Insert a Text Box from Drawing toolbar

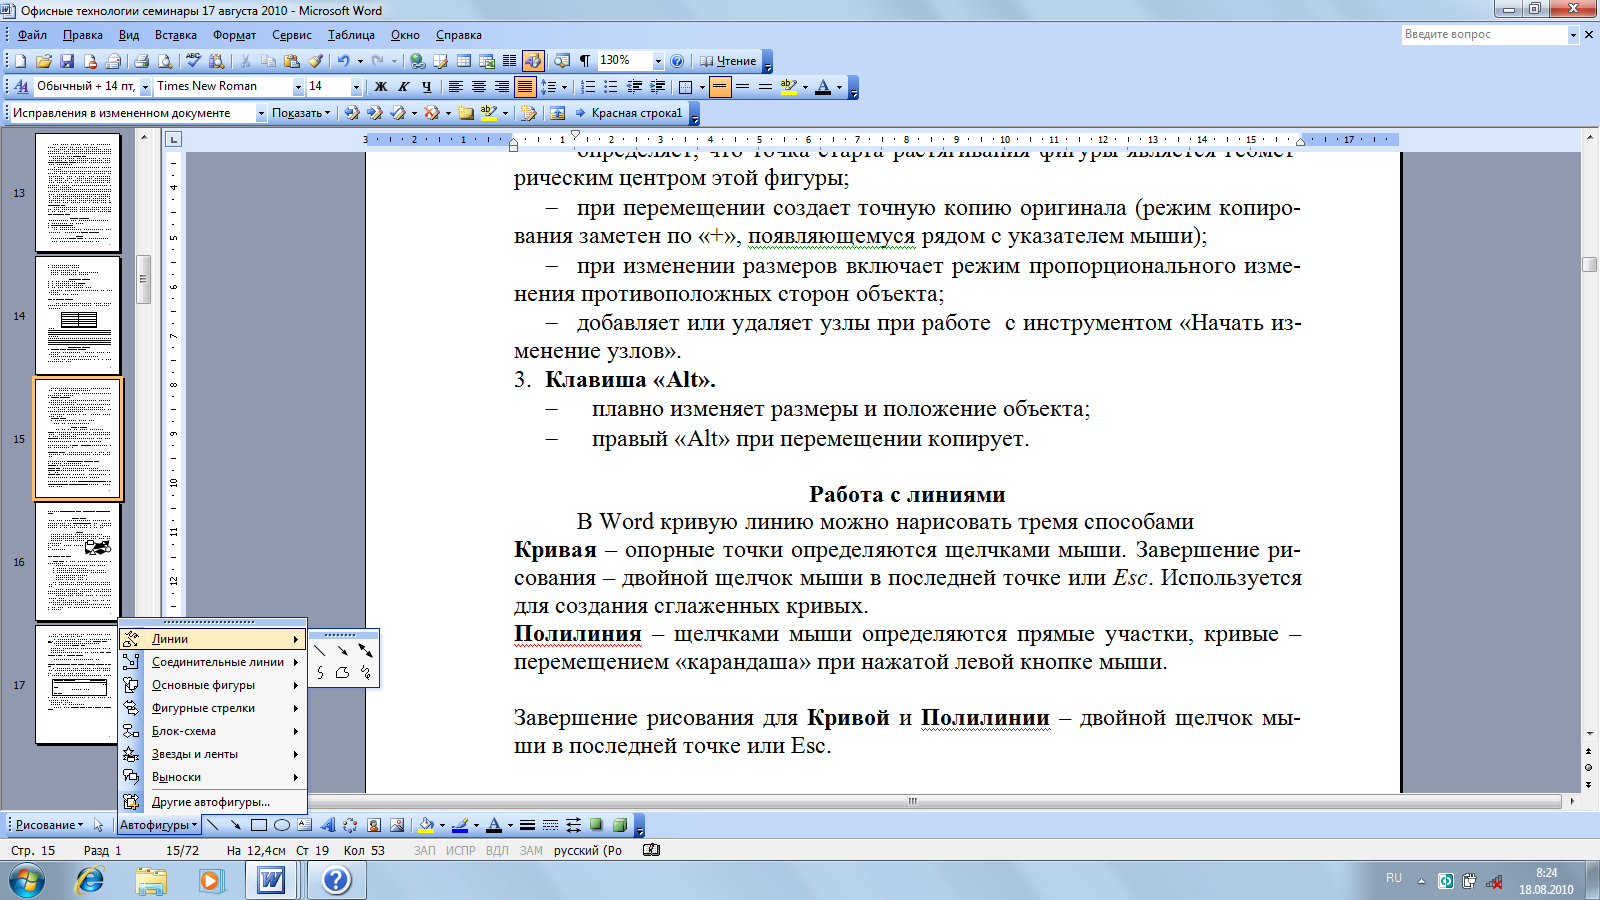click(x=305, y=825)
